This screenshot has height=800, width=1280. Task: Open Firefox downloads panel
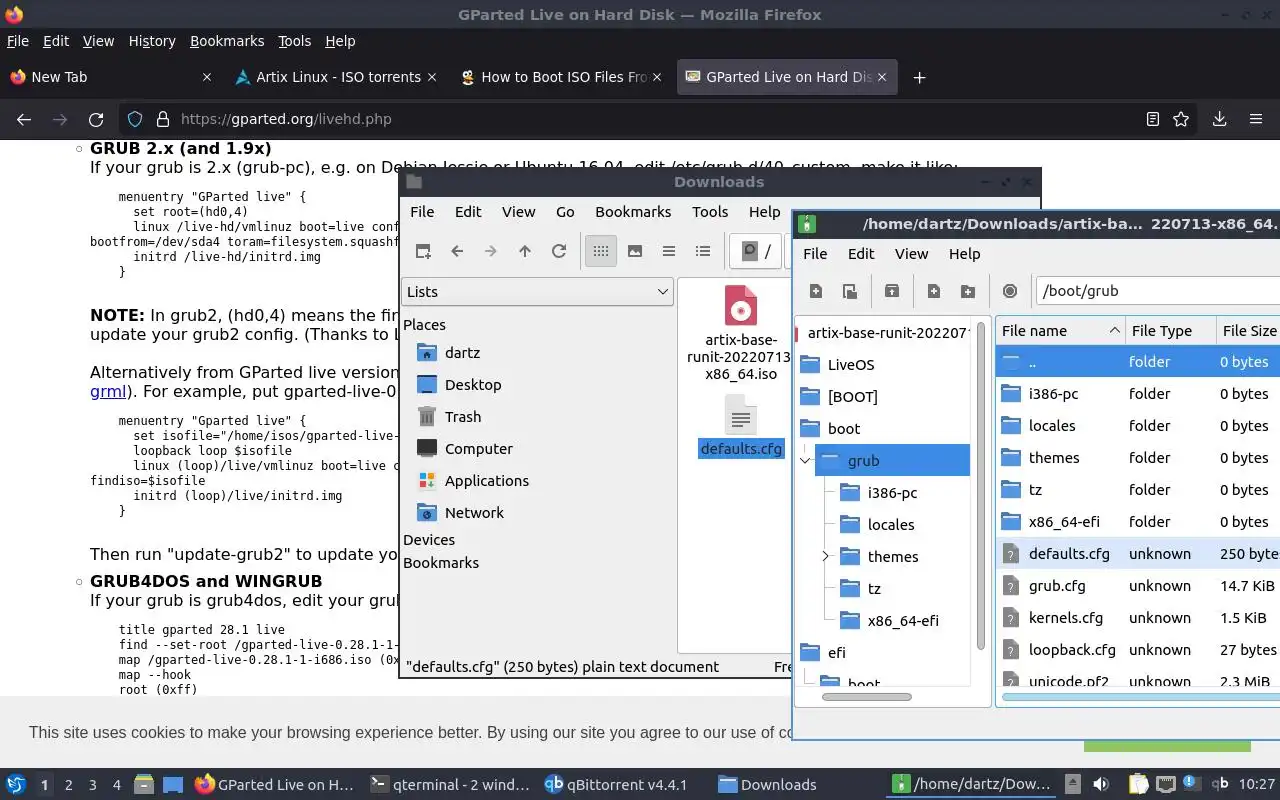(x=1219, y=119)
